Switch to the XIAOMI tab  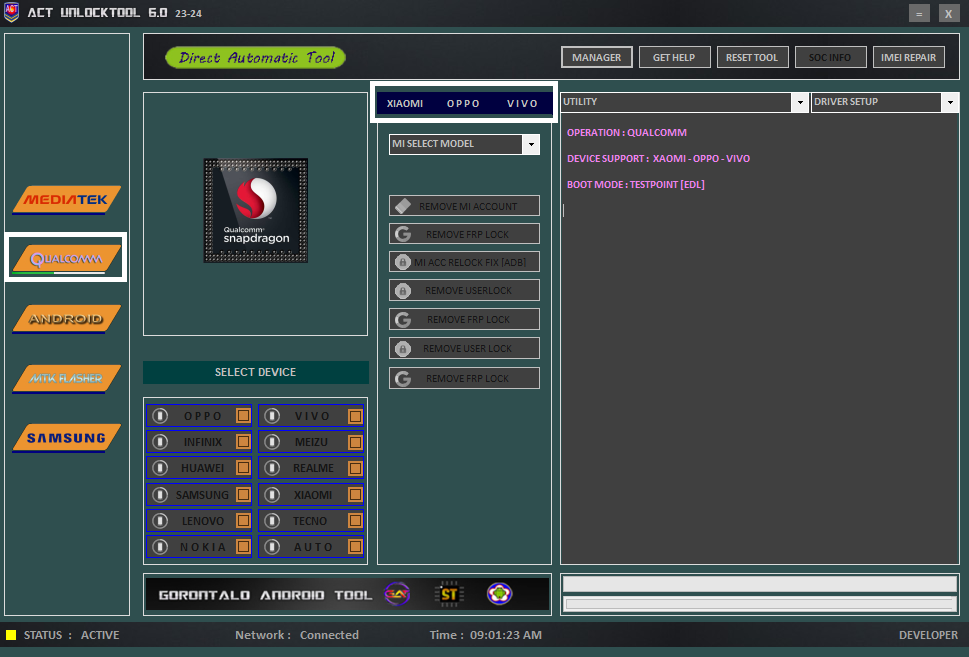pos(405,103)
